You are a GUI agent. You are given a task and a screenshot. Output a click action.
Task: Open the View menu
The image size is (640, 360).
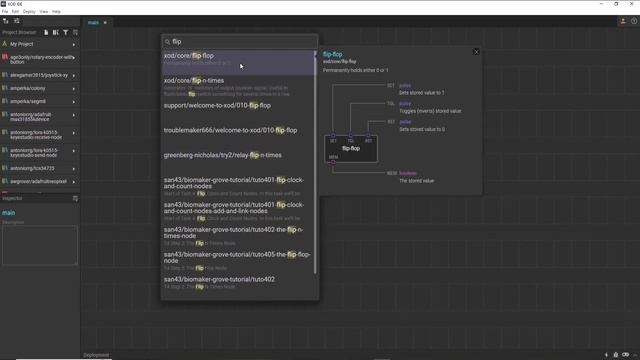pyautogui.click(x=44, y=11)
